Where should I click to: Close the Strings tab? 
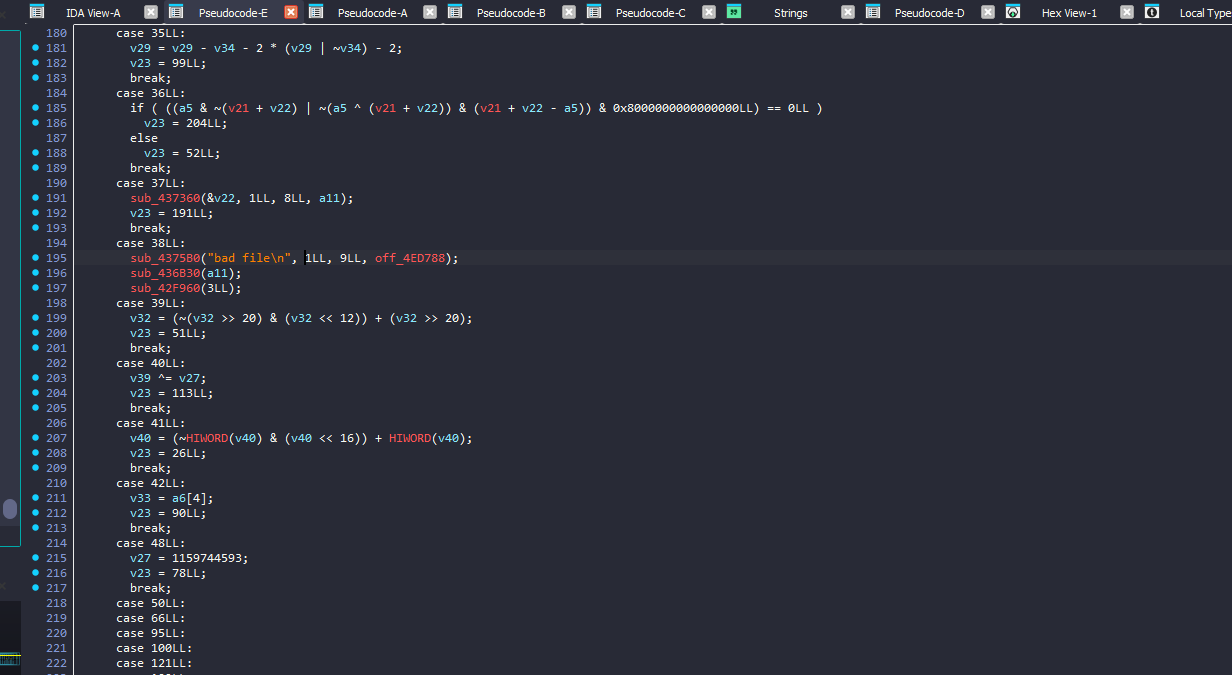click(x=848, y=12)
